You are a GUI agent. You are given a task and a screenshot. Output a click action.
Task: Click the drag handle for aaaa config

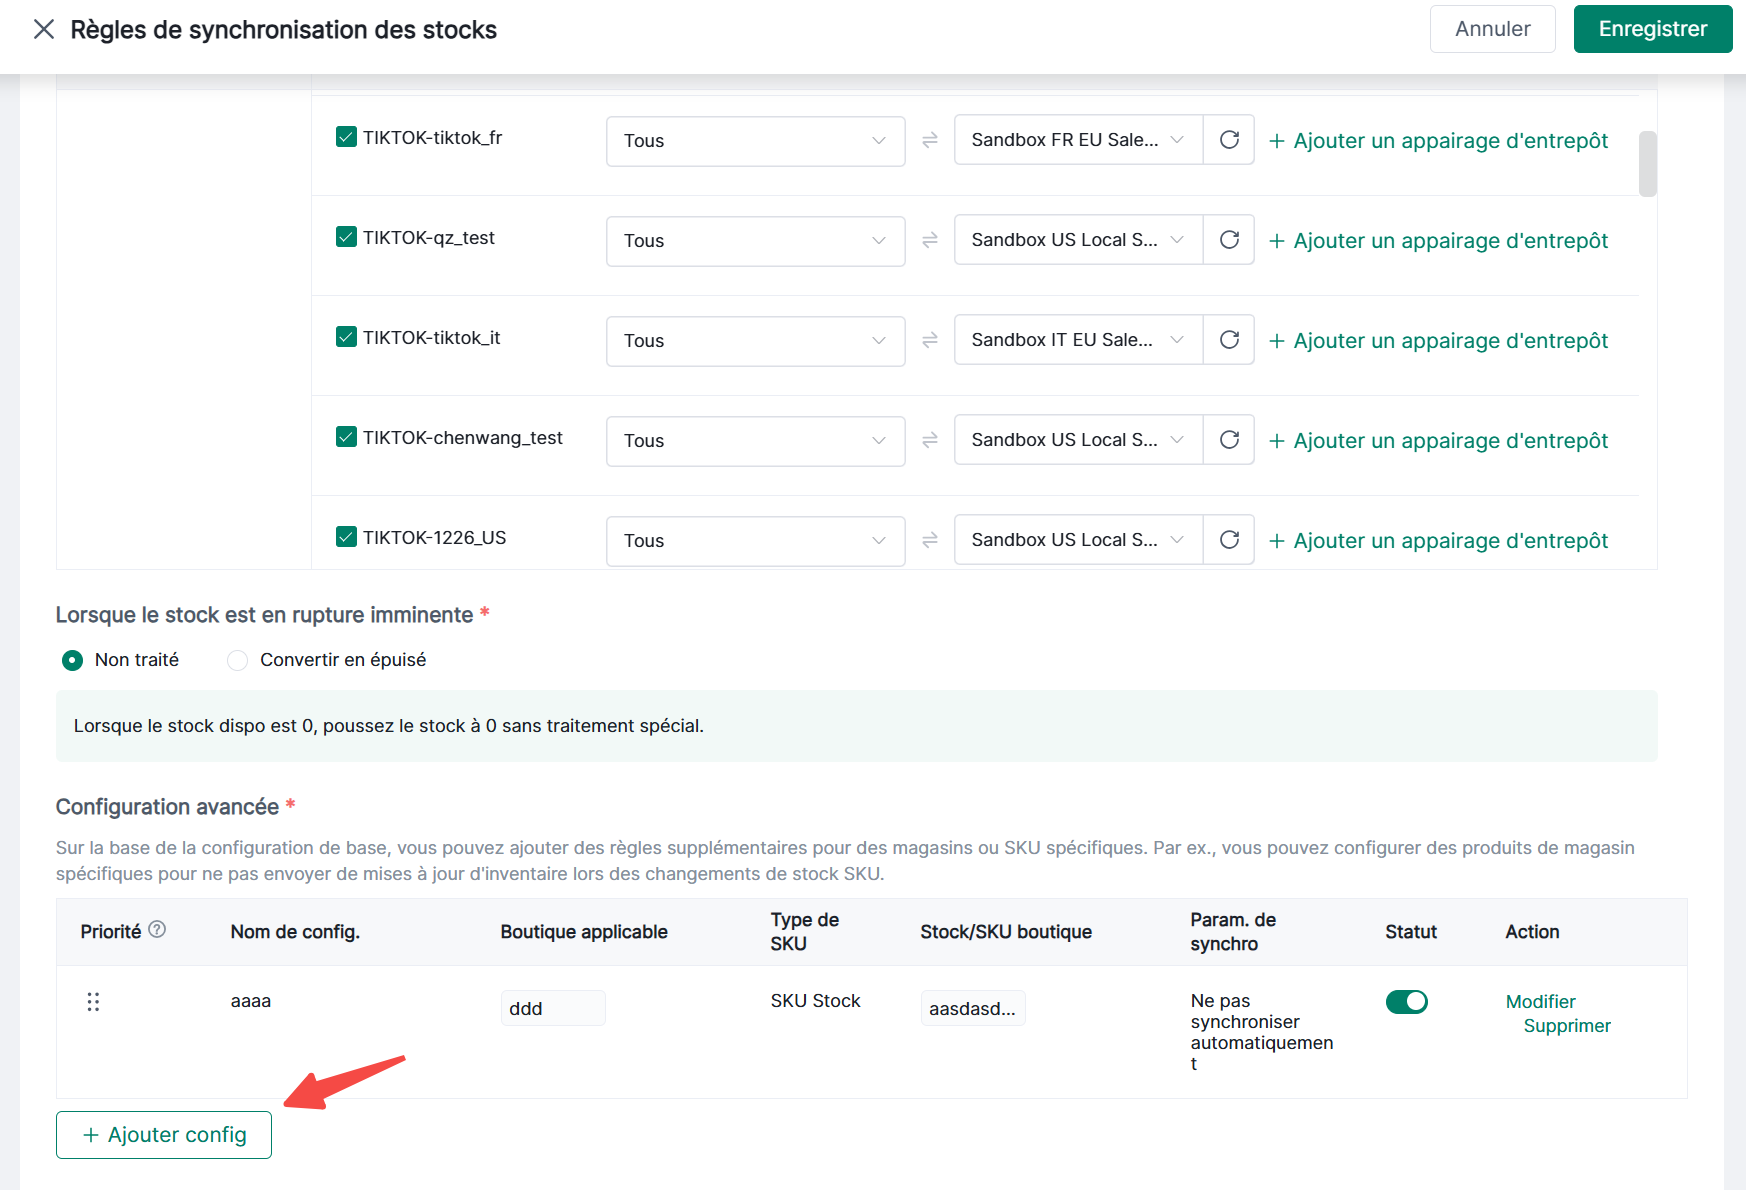coord(93,1002)
